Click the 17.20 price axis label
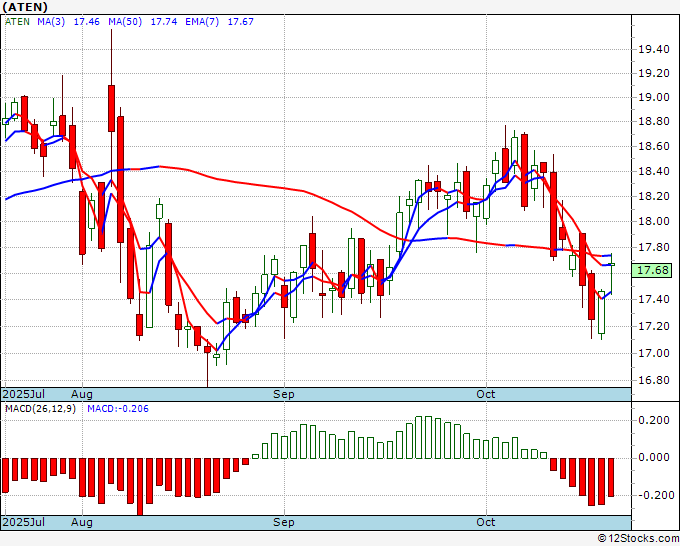680x546 pixels. coord(654,326)
